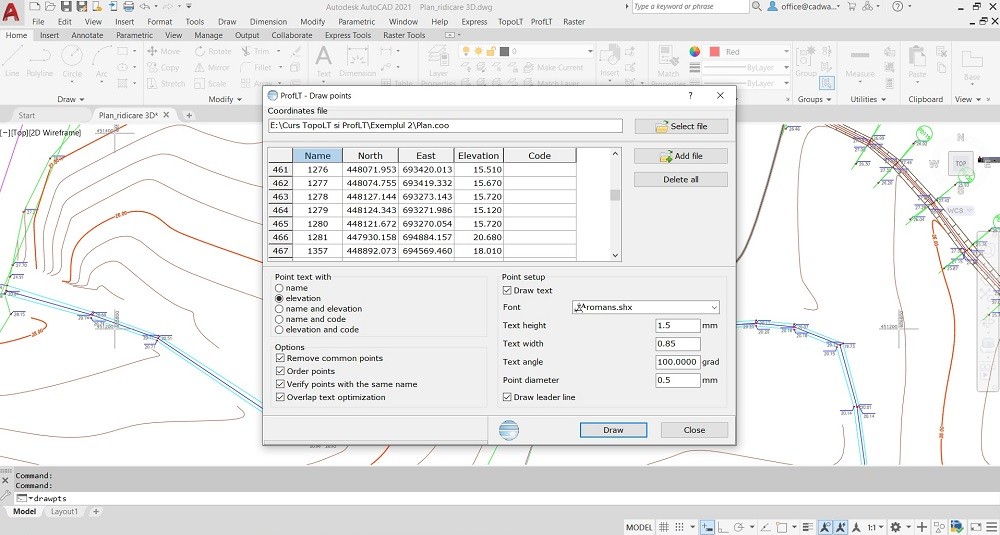Click the Undo arrow icon
This screenshot has height=535, width=1000.
point(145,6)
